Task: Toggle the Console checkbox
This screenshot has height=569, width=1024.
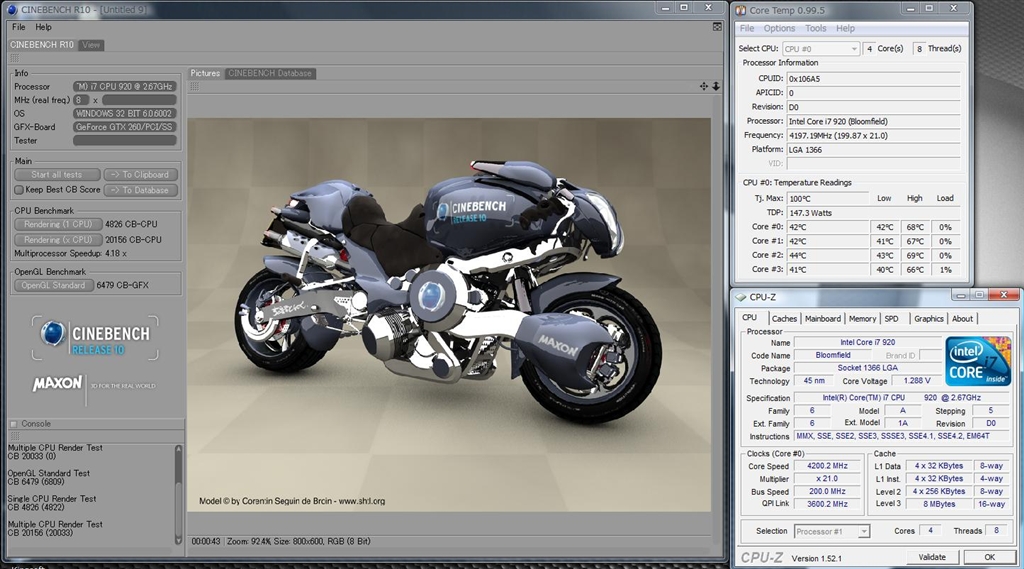Action: point(14,424)
